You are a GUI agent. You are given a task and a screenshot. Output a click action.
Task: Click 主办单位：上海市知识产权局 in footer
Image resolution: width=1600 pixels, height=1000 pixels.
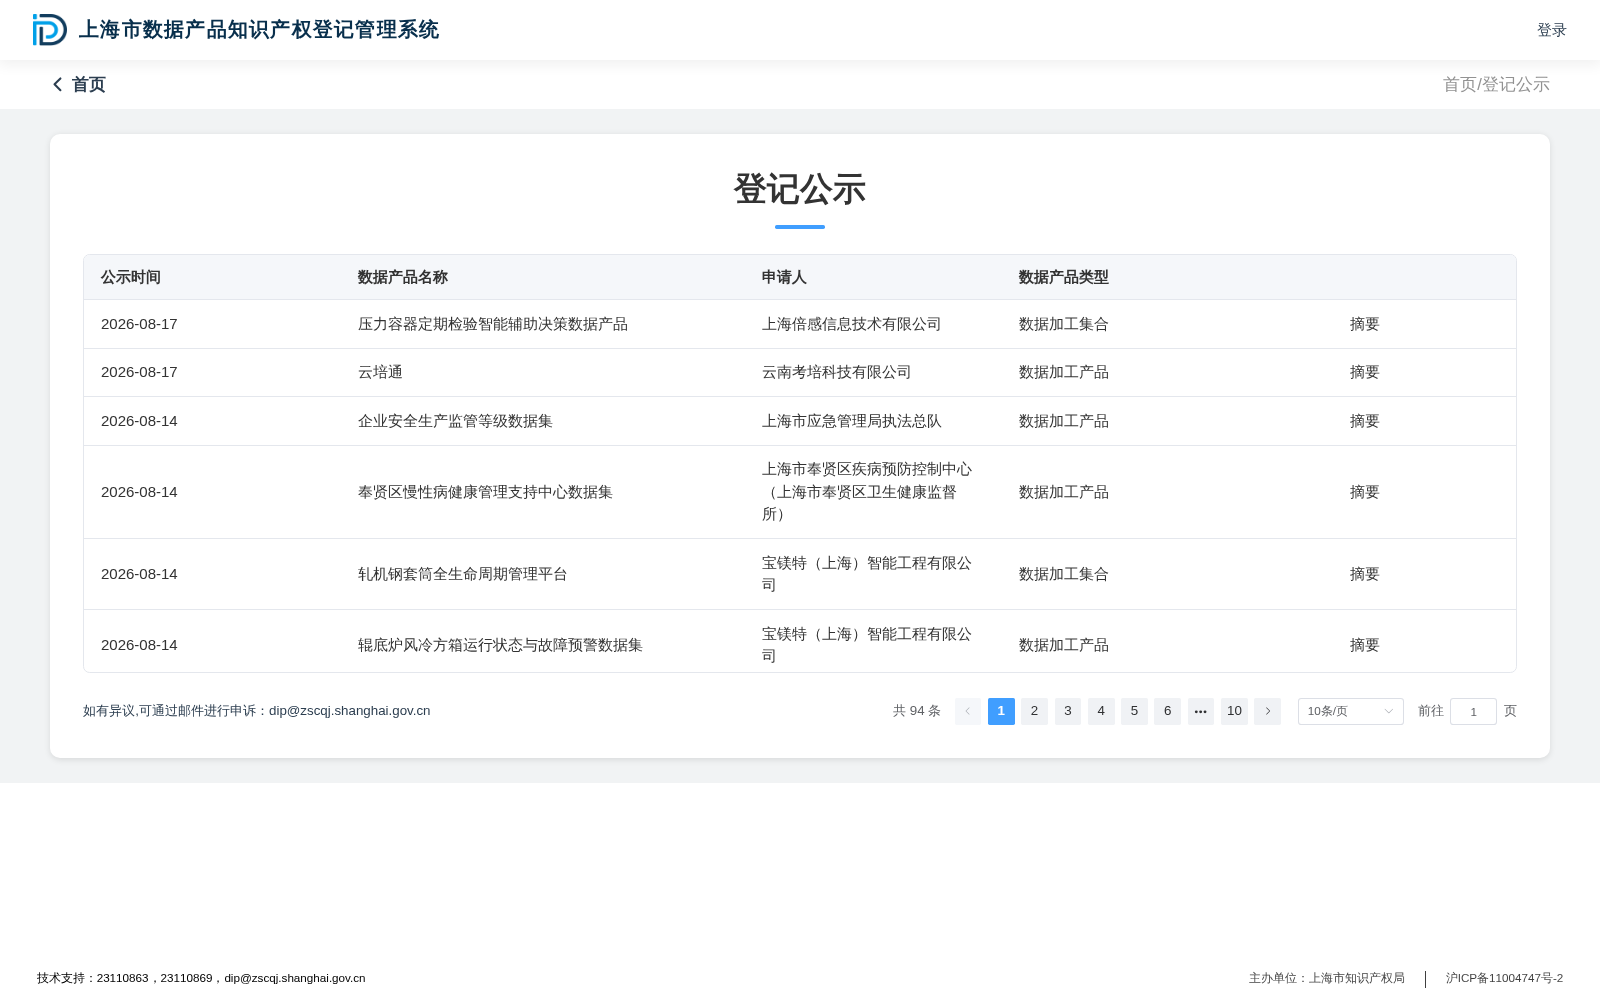tap(1327, 978)
